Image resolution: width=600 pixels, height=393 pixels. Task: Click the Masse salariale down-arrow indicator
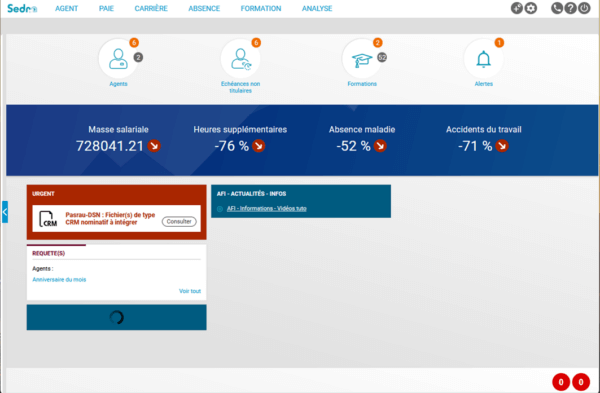coord(154,146)
